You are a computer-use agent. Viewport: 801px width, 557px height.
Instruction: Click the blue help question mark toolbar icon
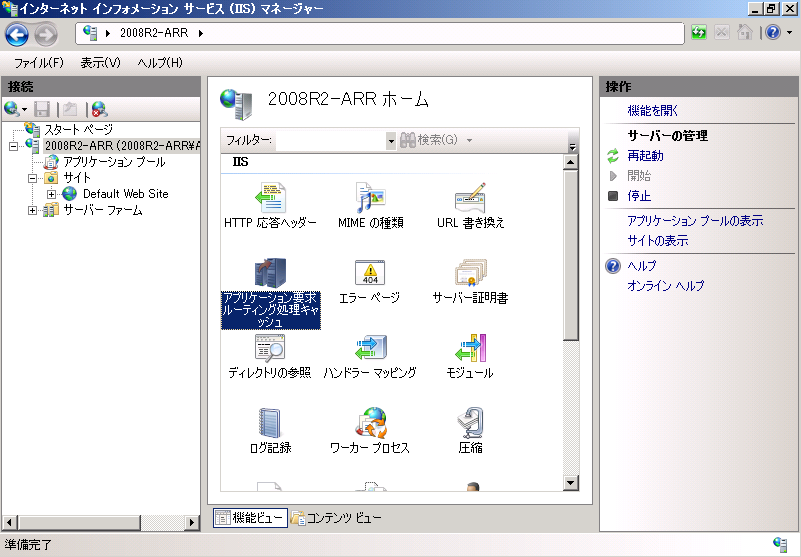pos(773,33)
